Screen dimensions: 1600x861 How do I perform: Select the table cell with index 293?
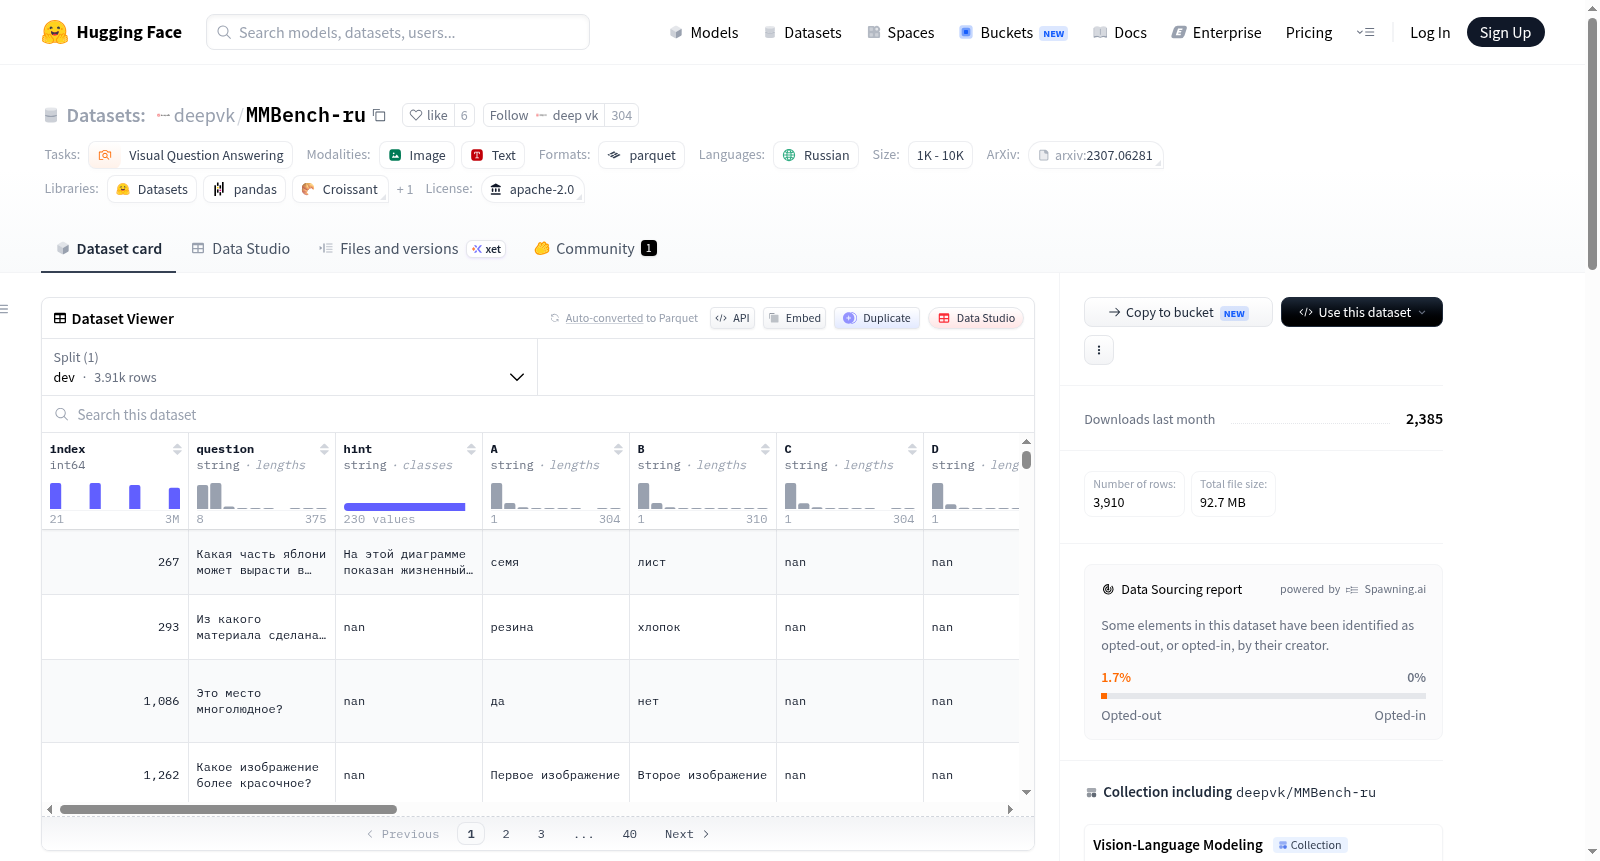(x=115, y=627)
